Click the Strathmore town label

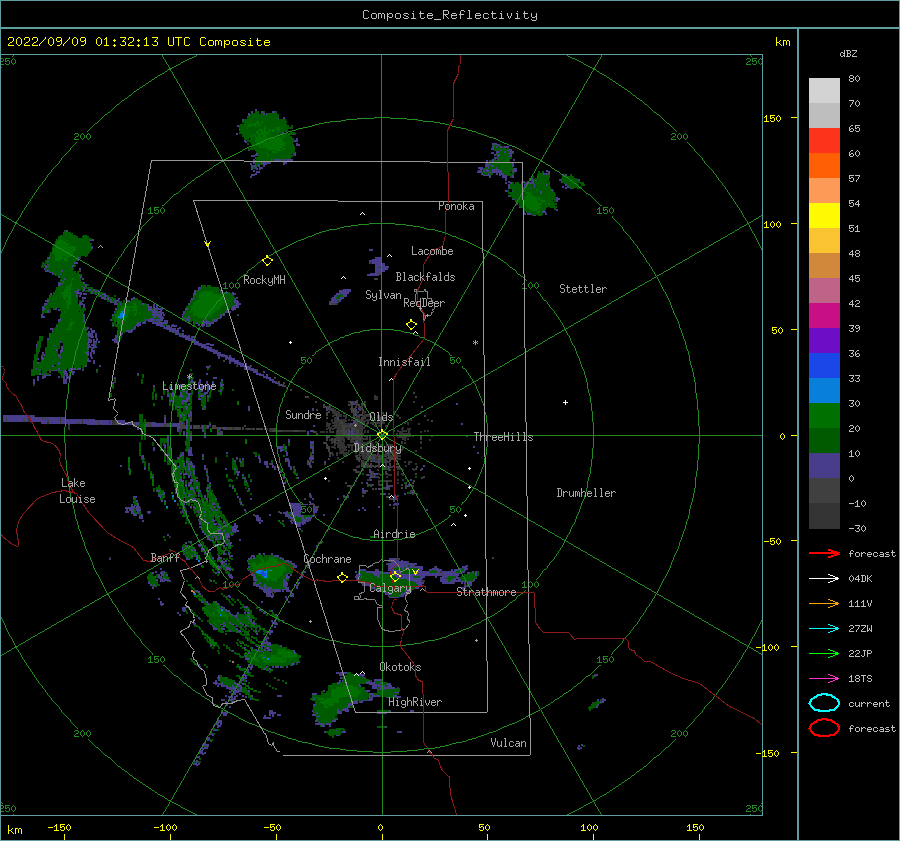pyautogui.click(x=486, y=592)
